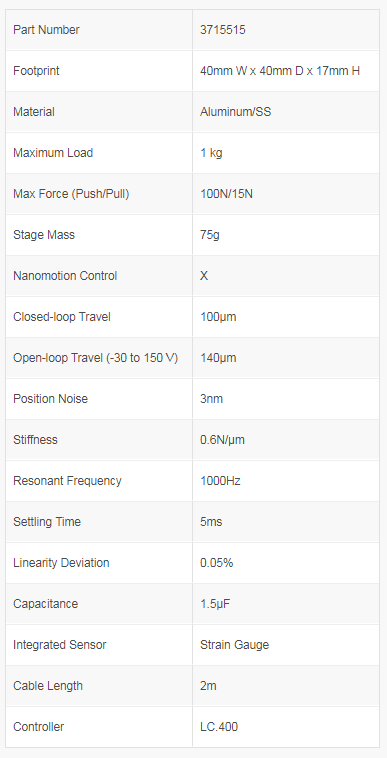The image size is (387, 758).
Task: Click the Resonant Frequency label
Action: click(x=67, y=481)
